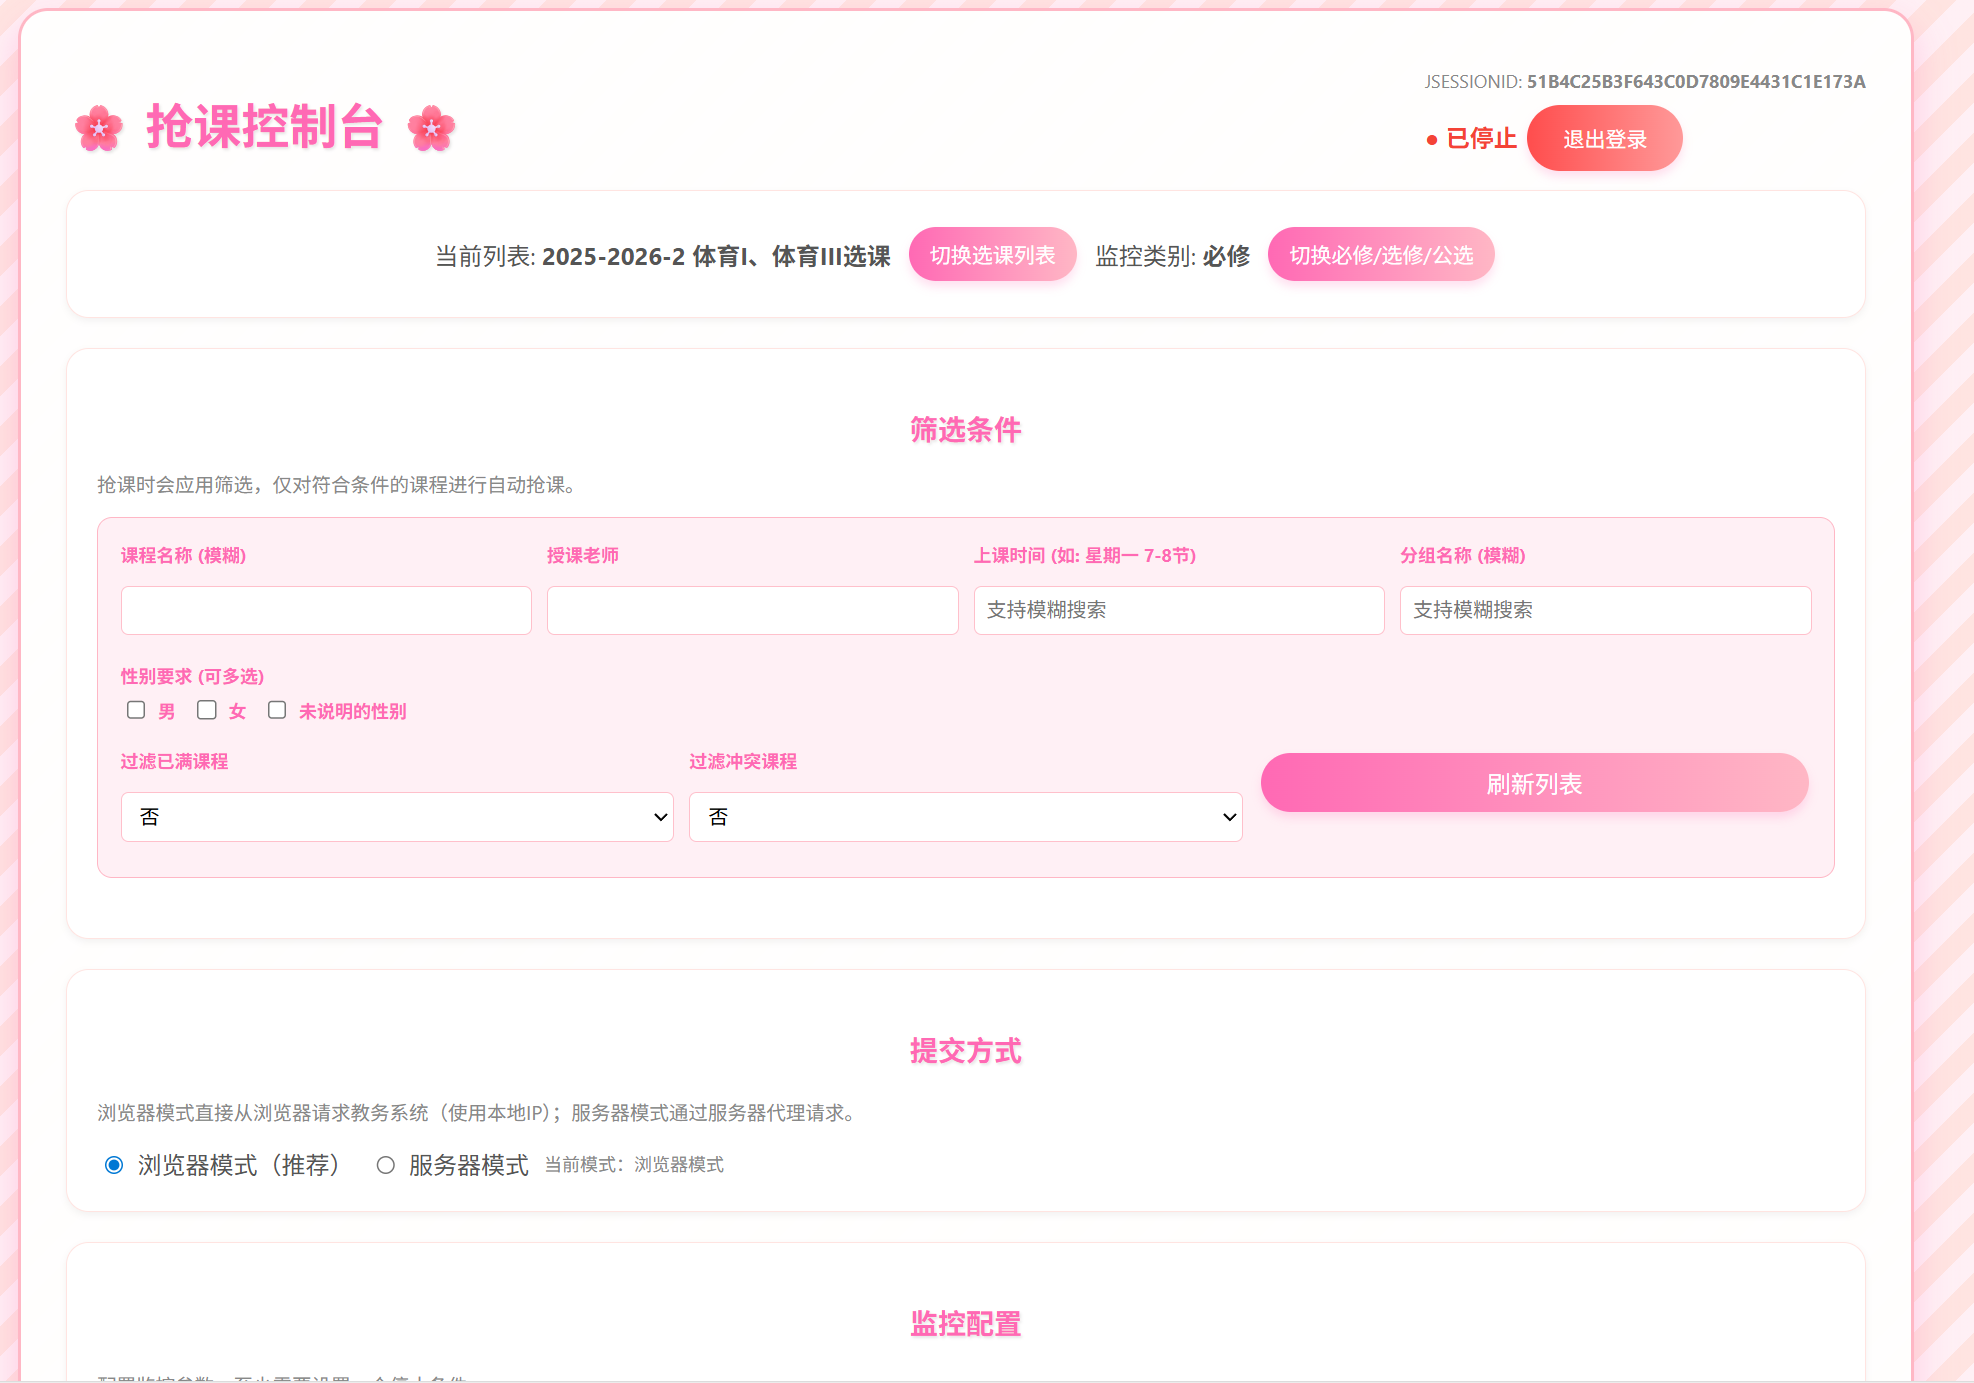
Task: Click the 已停止 status label
Action: pyautogui.click(x=1479, y=140)
